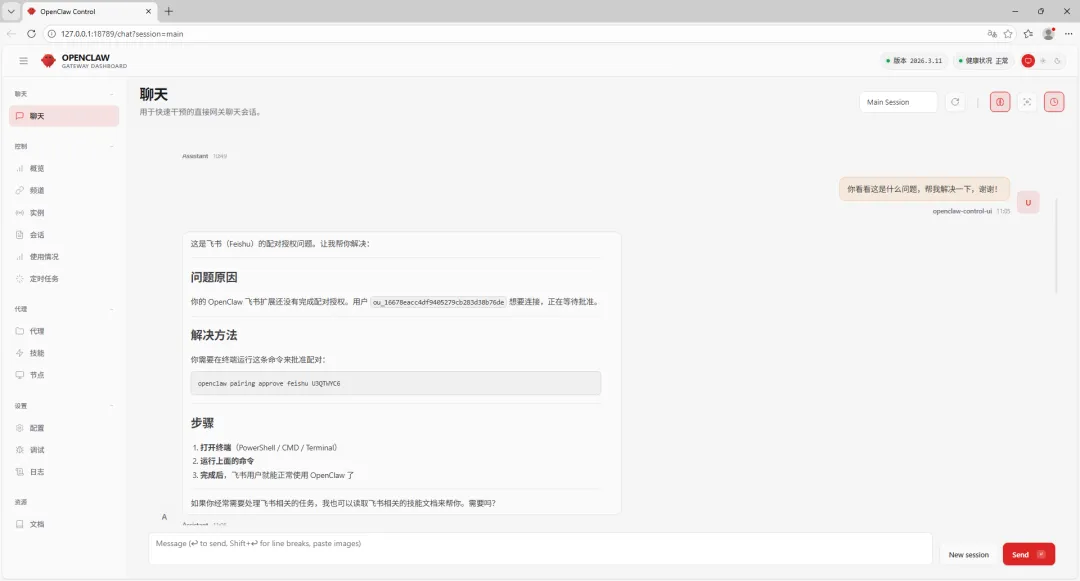Collapse the 资源 sidebar section
The height and width of the screenshot is (581, 1080).
click(x=64, y=502)
